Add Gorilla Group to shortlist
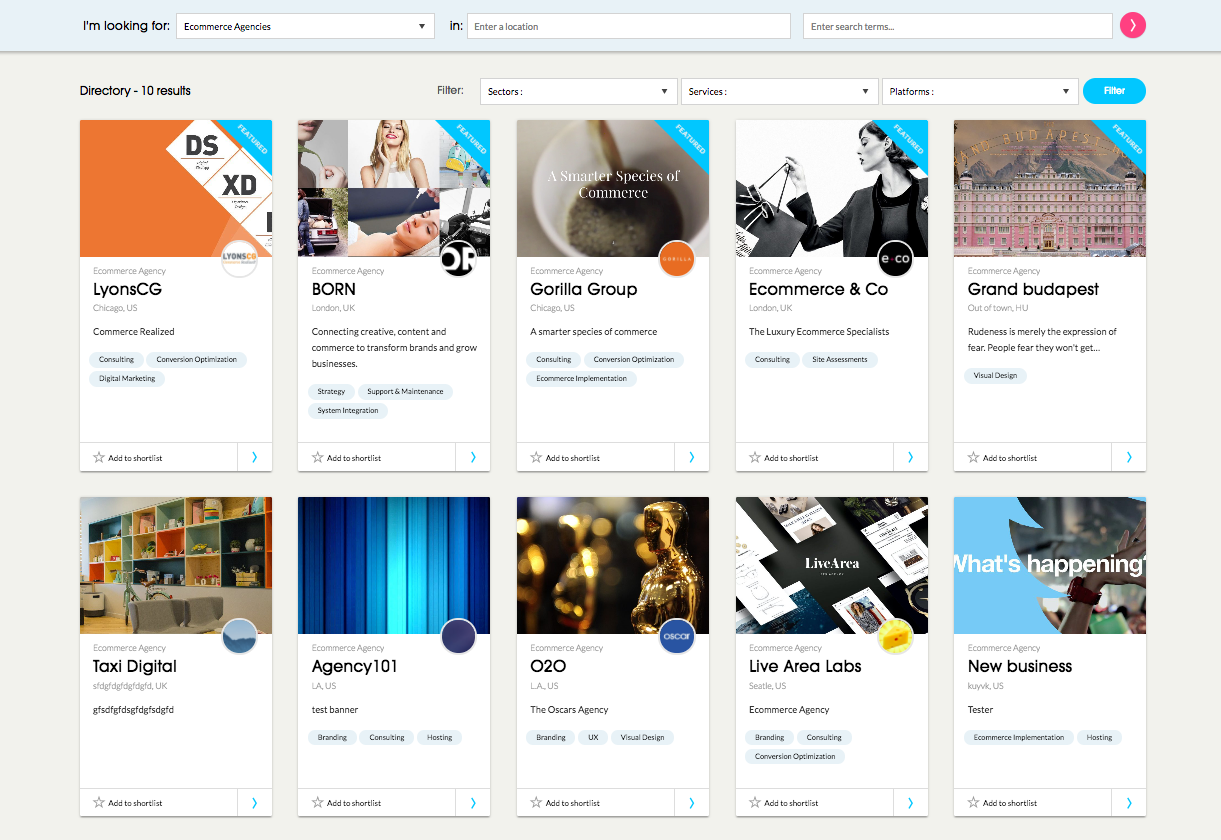 click(x=566, y=458)
